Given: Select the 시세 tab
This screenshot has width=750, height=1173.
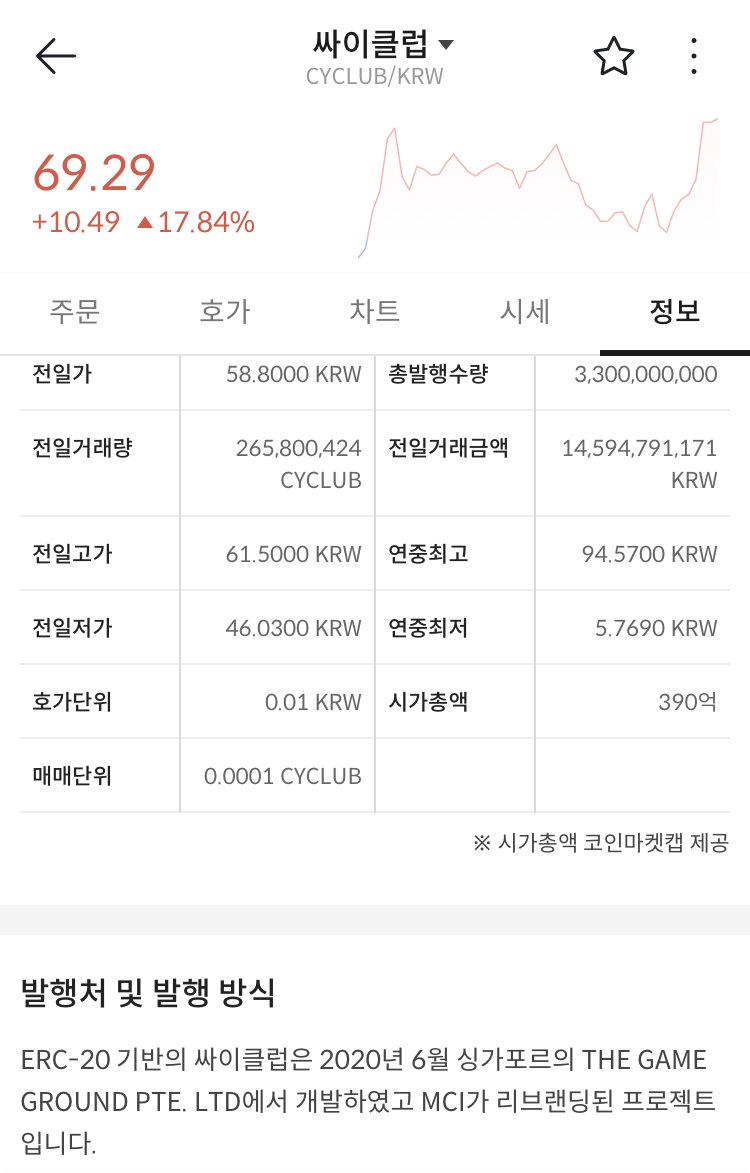Looking at the screenshot, I should pyautogui.click(x=525, y=312).
